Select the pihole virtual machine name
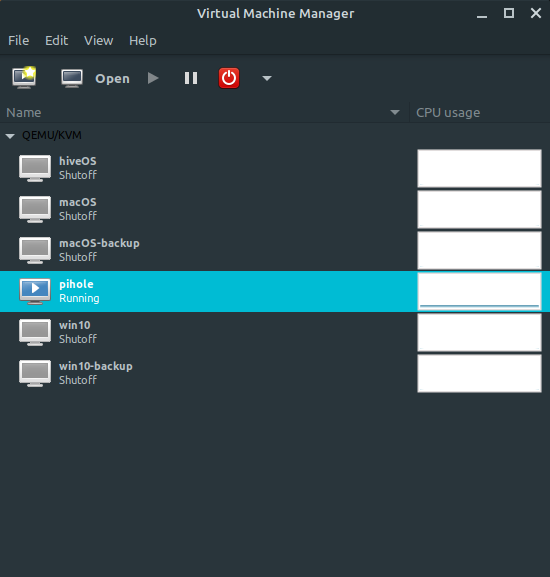This screenshot has width=550, height=577. (76, 284)
